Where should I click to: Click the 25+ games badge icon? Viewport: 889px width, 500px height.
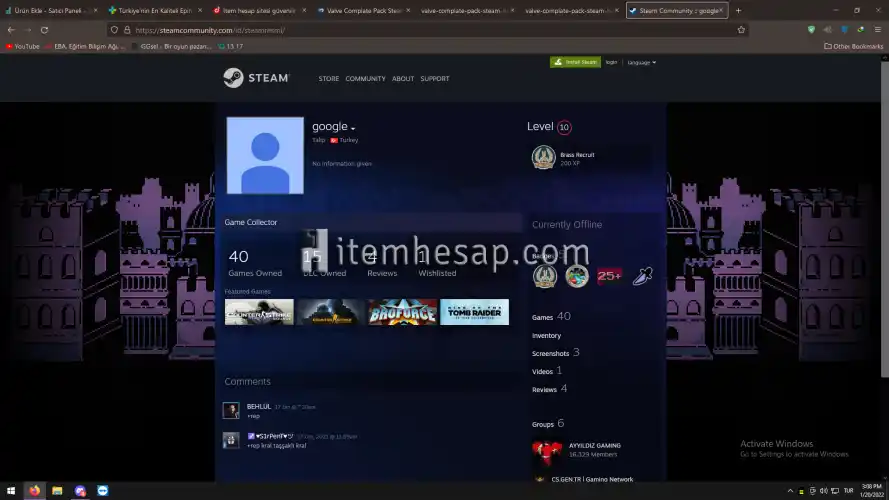click(x=609, y=276)
